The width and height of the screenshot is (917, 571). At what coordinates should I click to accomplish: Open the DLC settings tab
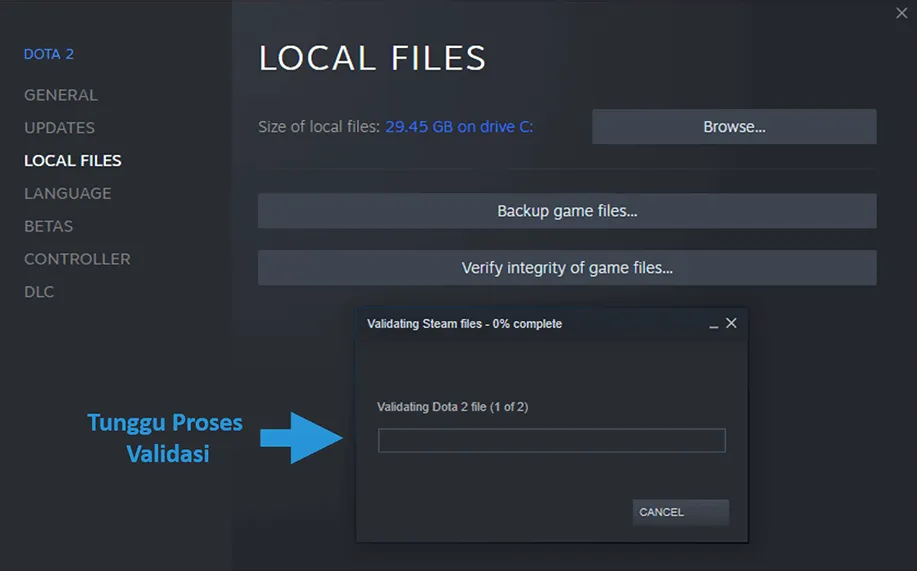39,291
